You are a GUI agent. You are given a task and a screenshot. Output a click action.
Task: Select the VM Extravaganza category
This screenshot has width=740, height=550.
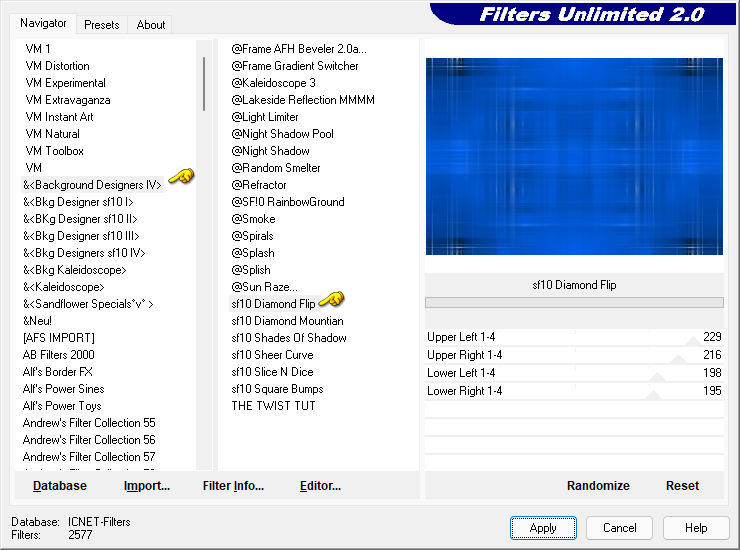(x=68, y=100)
